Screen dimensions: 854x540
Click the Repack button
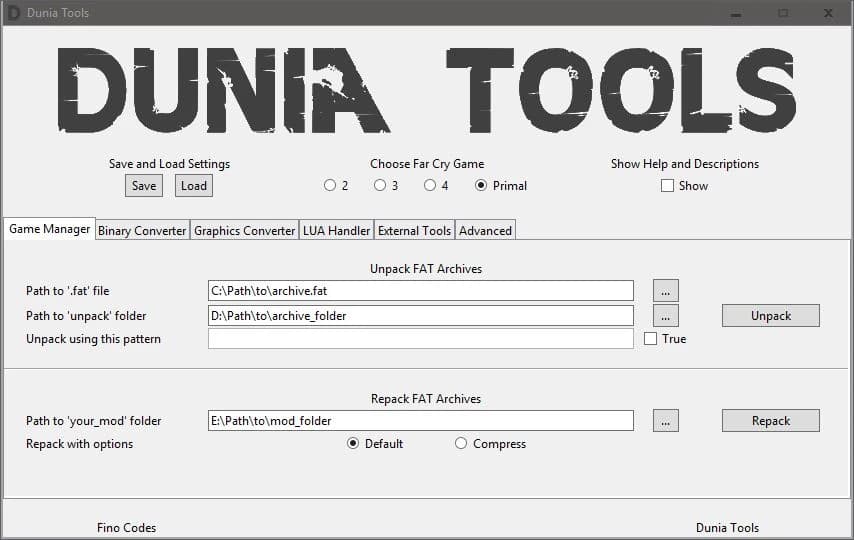point(771,421)
